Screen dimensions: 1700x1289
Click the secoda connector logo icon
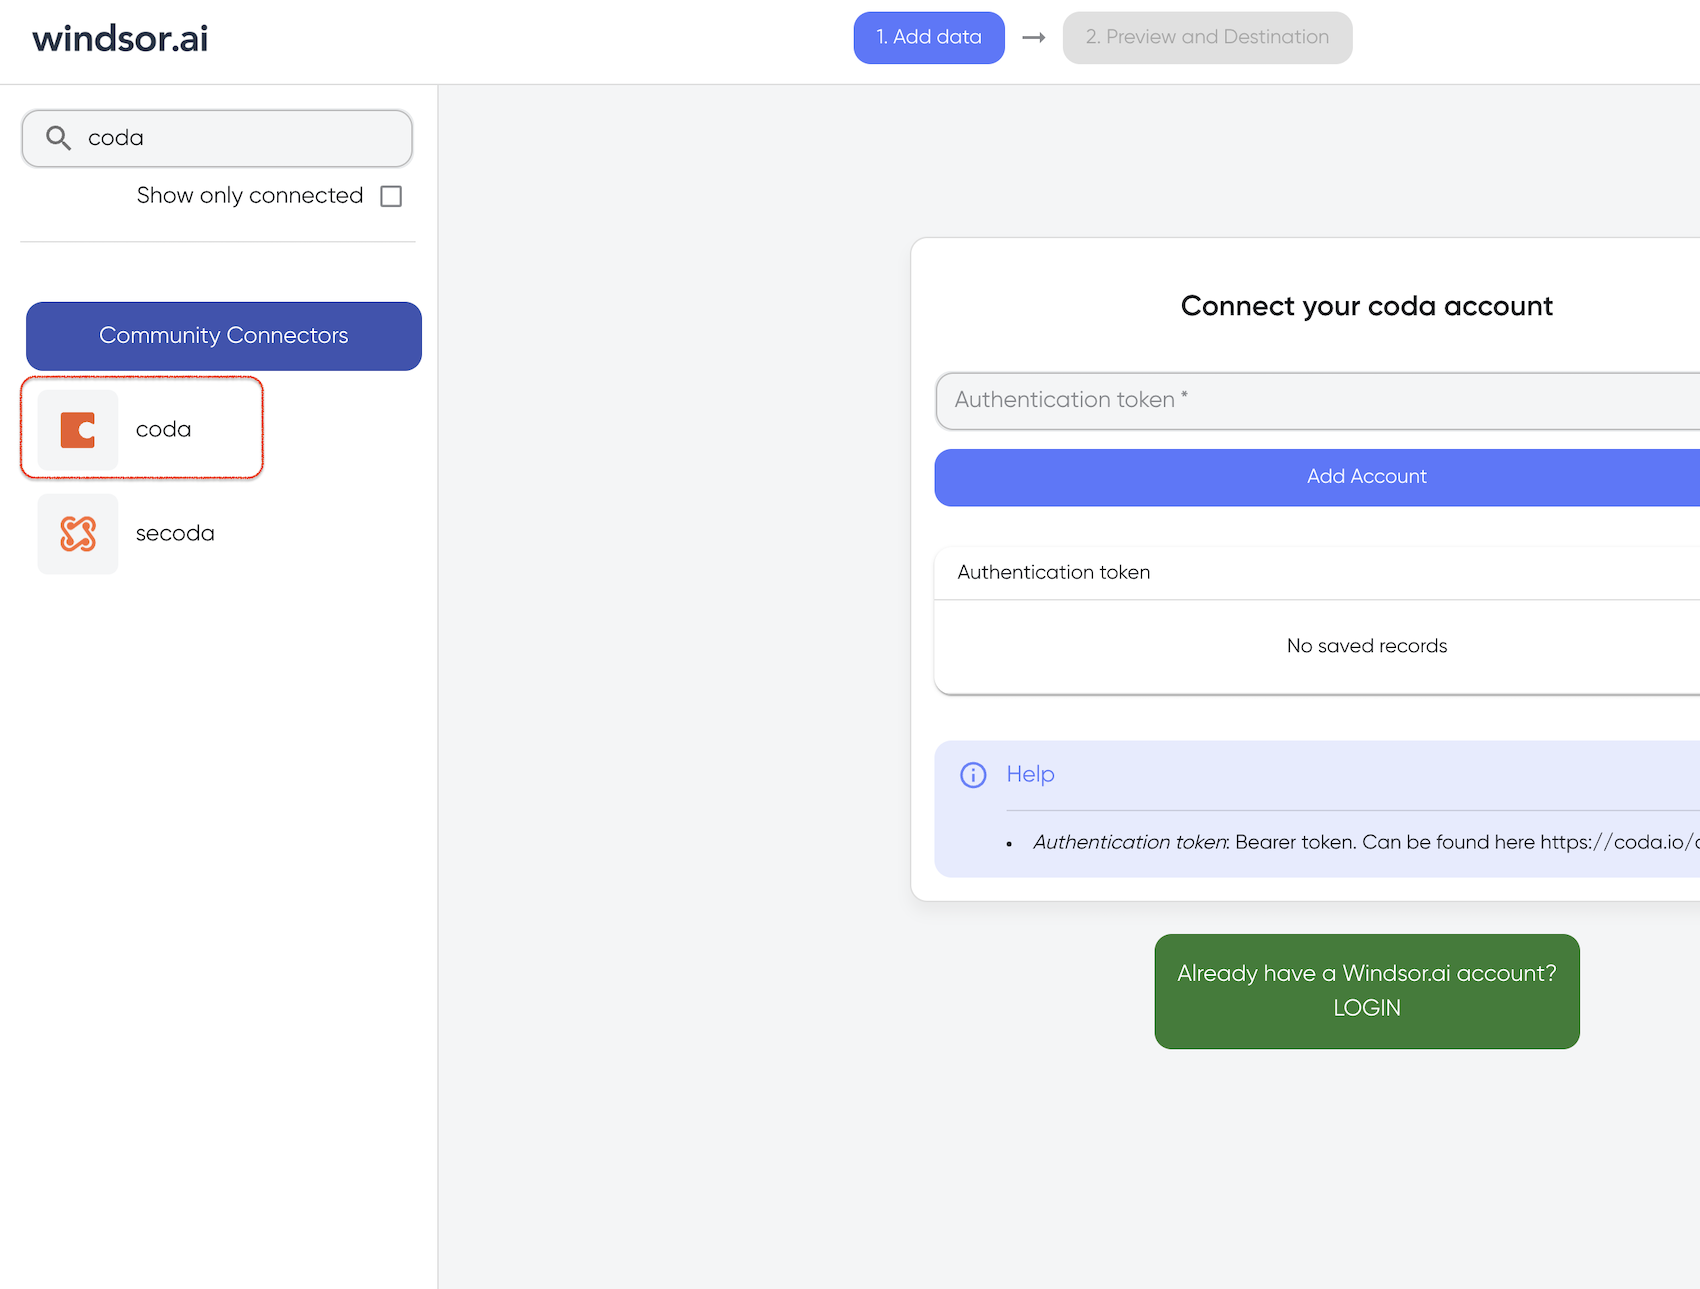coord(78,534)
